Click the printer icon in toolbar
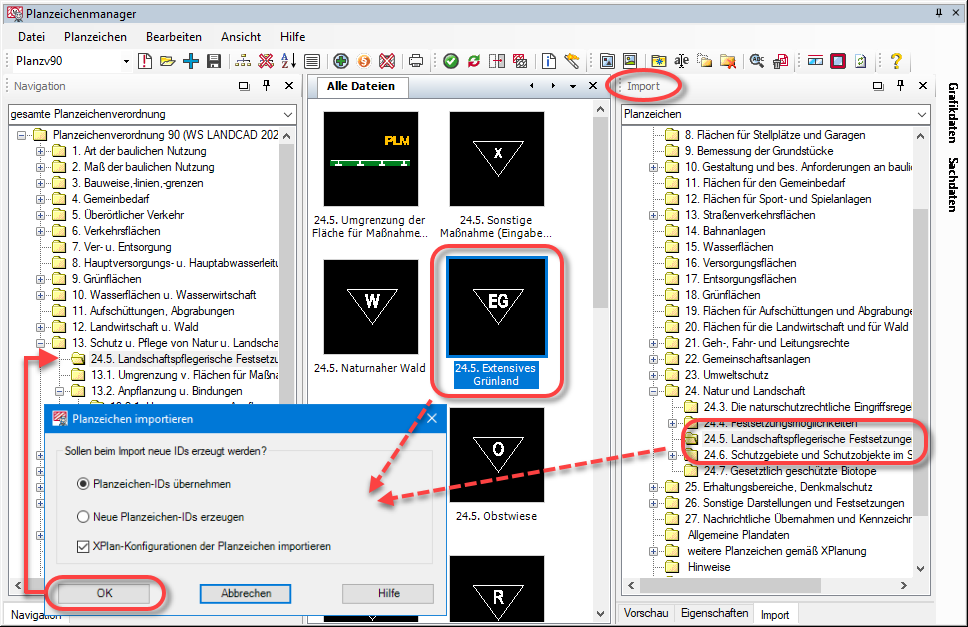Screen dimensions: 968x627 click(x=416, y=61)
